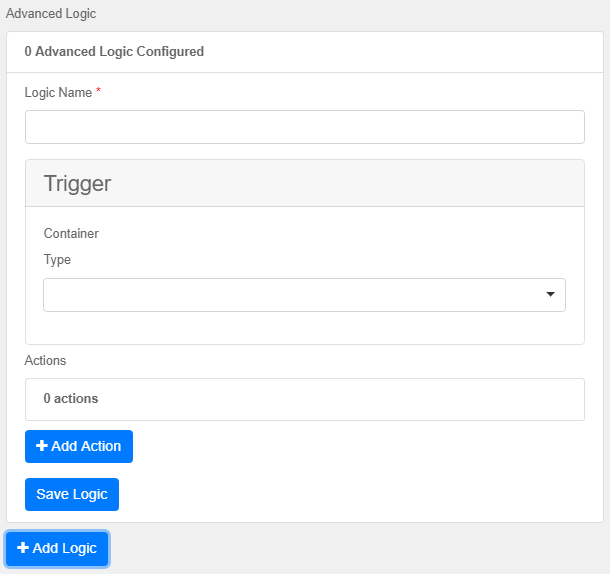
Task: Click the Logic Name label
Action: click(58, 92)
